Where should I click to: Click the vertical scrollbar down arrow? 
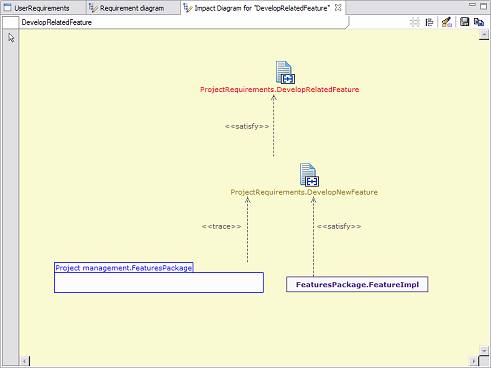pos(484,350)
